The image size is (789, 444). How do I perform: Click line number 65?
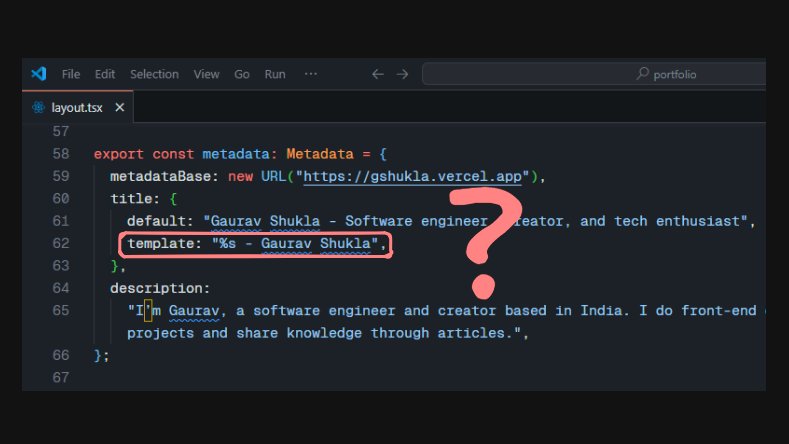coord(61,310)
